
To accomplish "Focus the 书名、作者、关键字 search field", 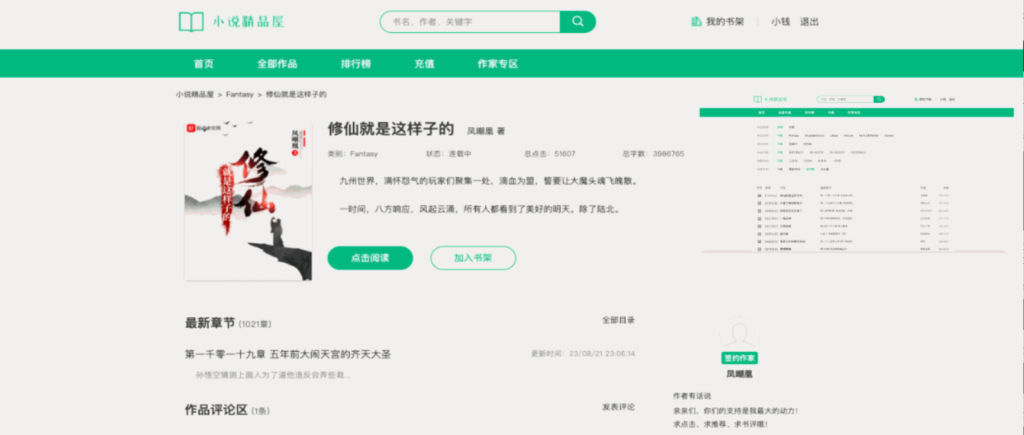I will coord(470,22).
